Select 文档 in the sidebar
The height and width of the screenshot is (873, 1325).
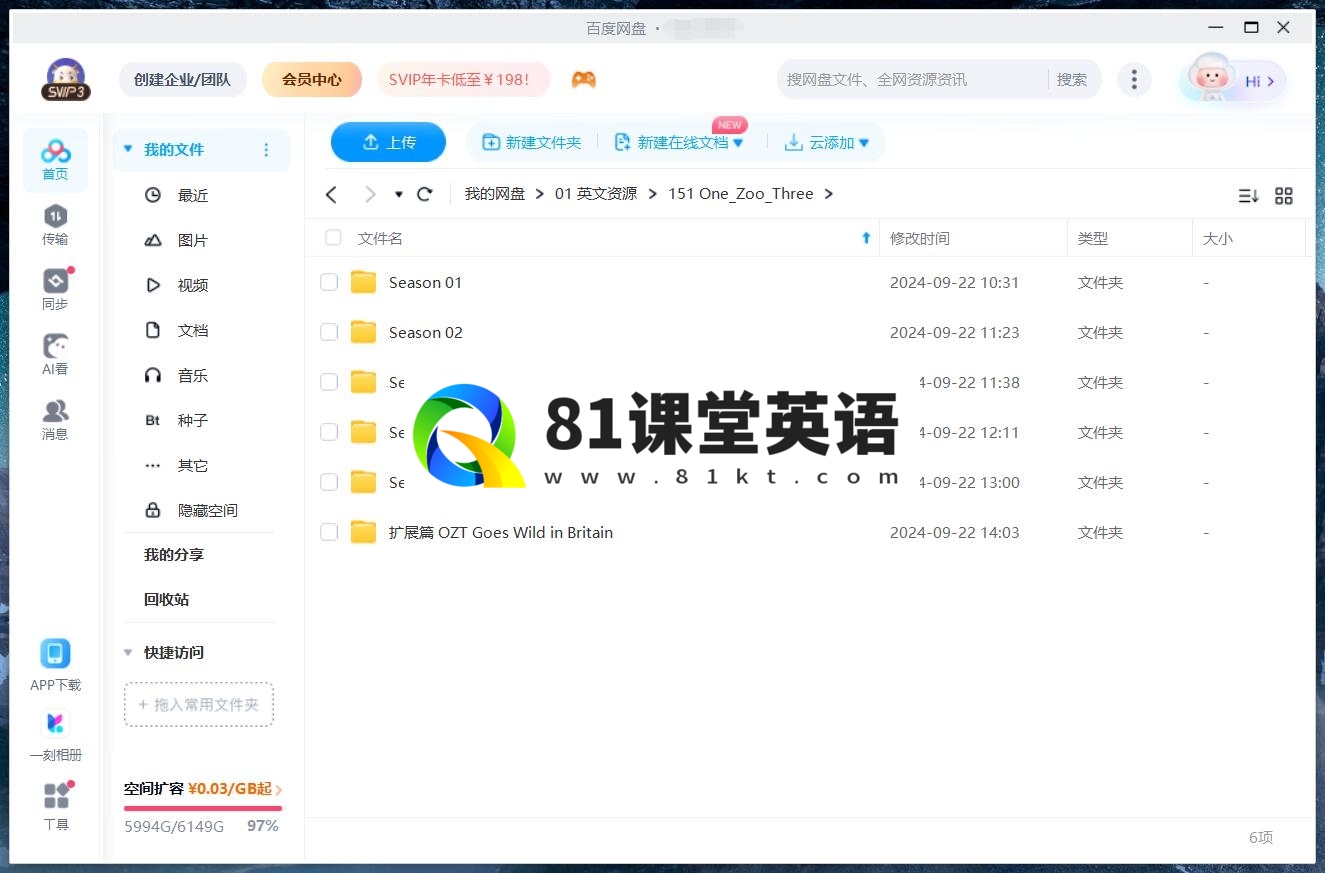[193, 330]
